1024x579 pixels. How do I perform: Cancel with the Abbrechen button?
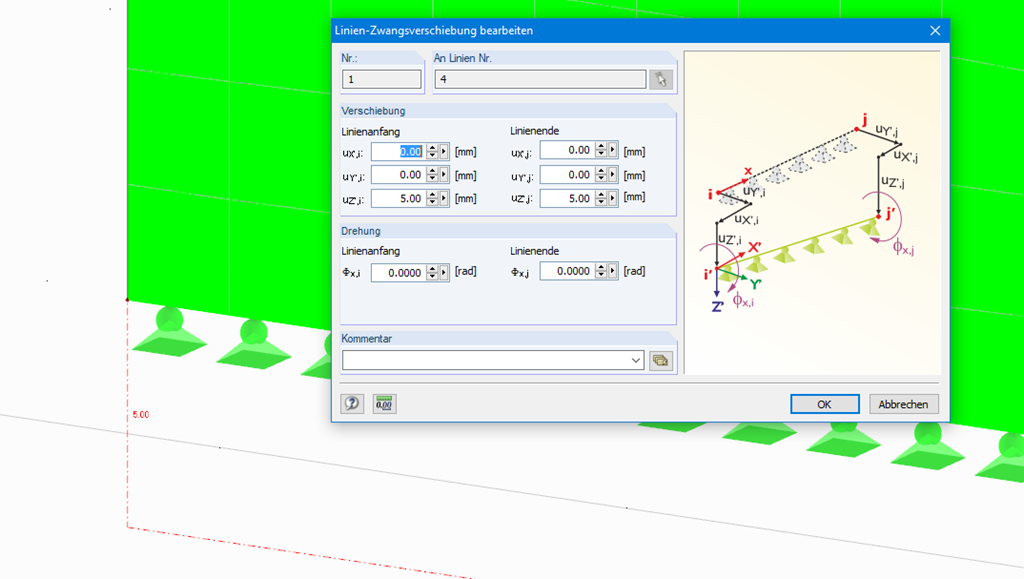[903, 404]
